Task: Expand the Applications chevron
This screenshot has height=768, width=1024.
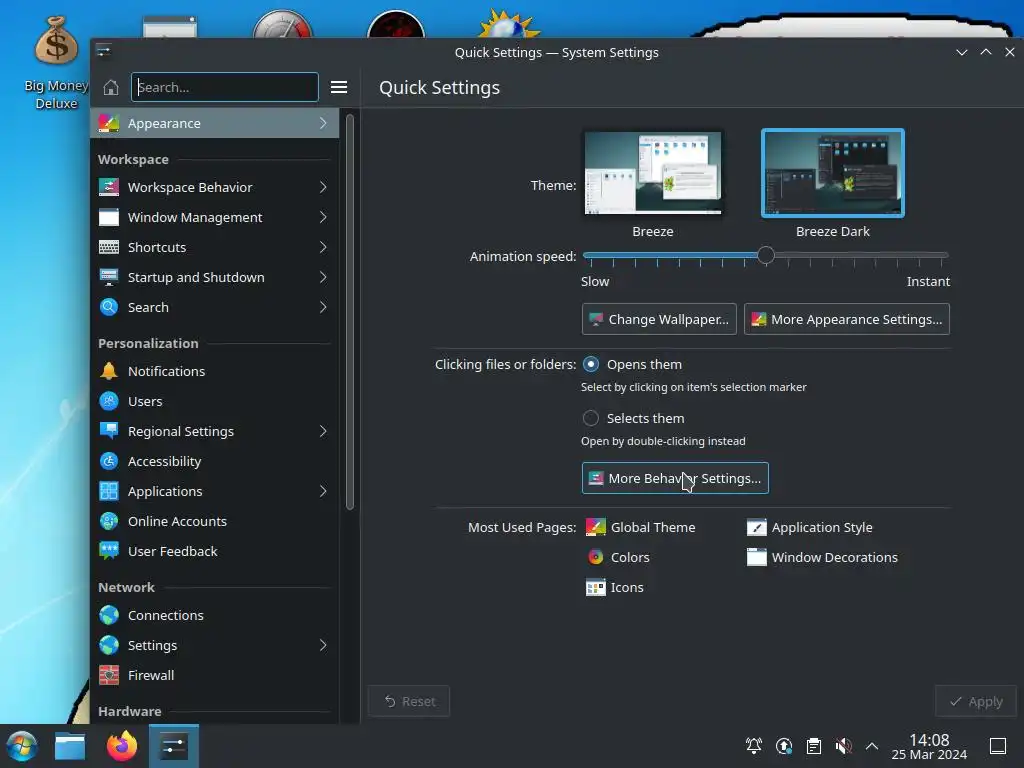Action: click(323, 492)
